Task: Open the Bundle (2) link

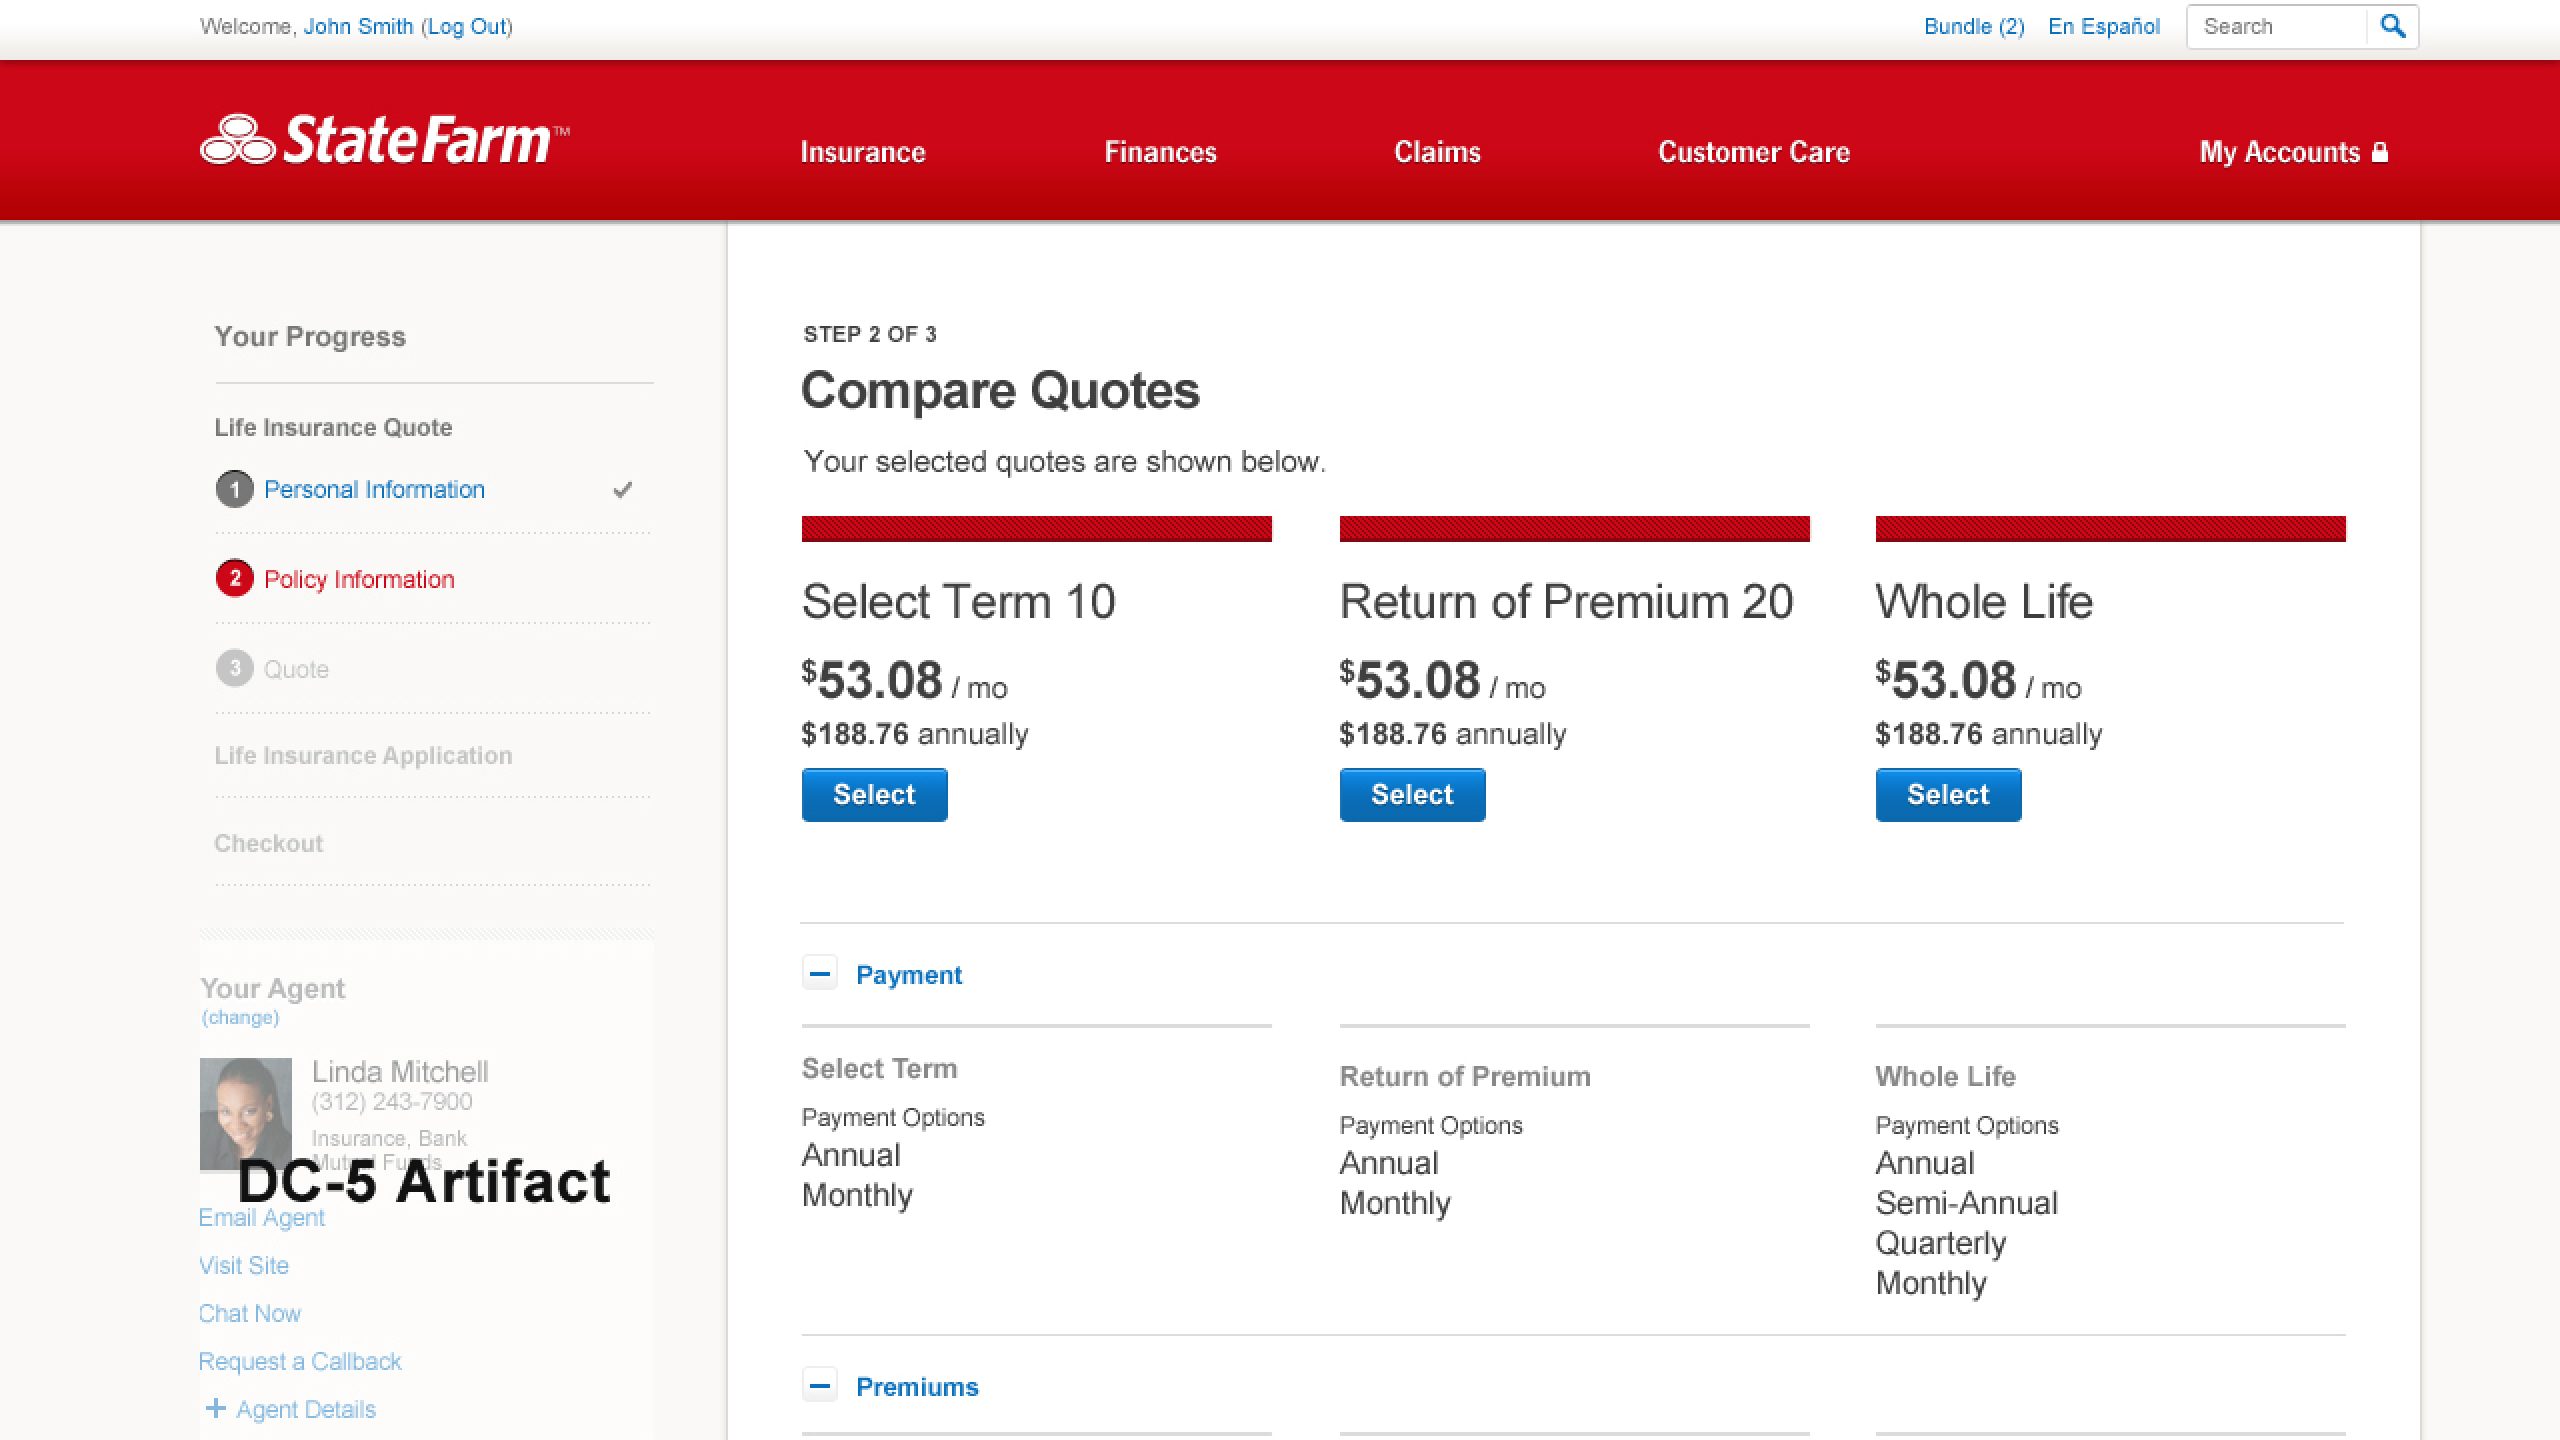Action: coord(1973,27)
